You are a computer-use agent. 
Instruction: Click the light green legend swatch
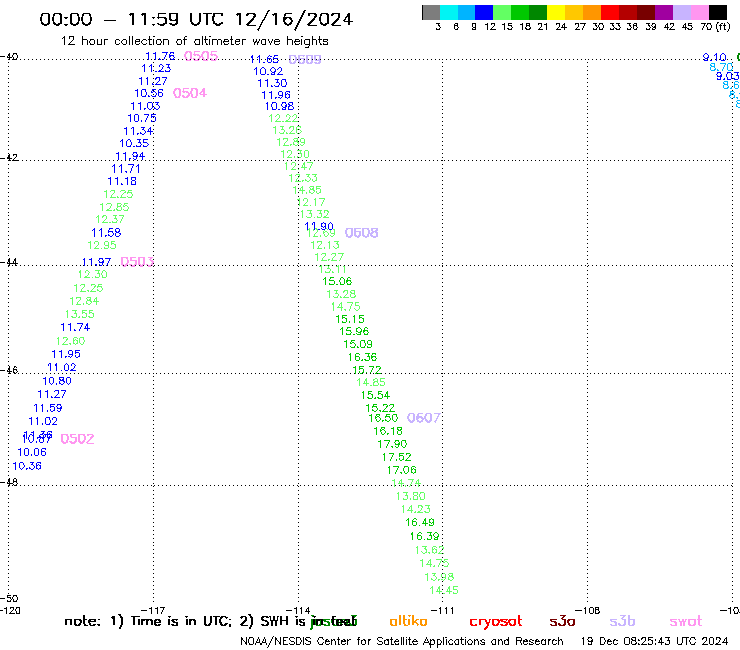click(502, 12)
